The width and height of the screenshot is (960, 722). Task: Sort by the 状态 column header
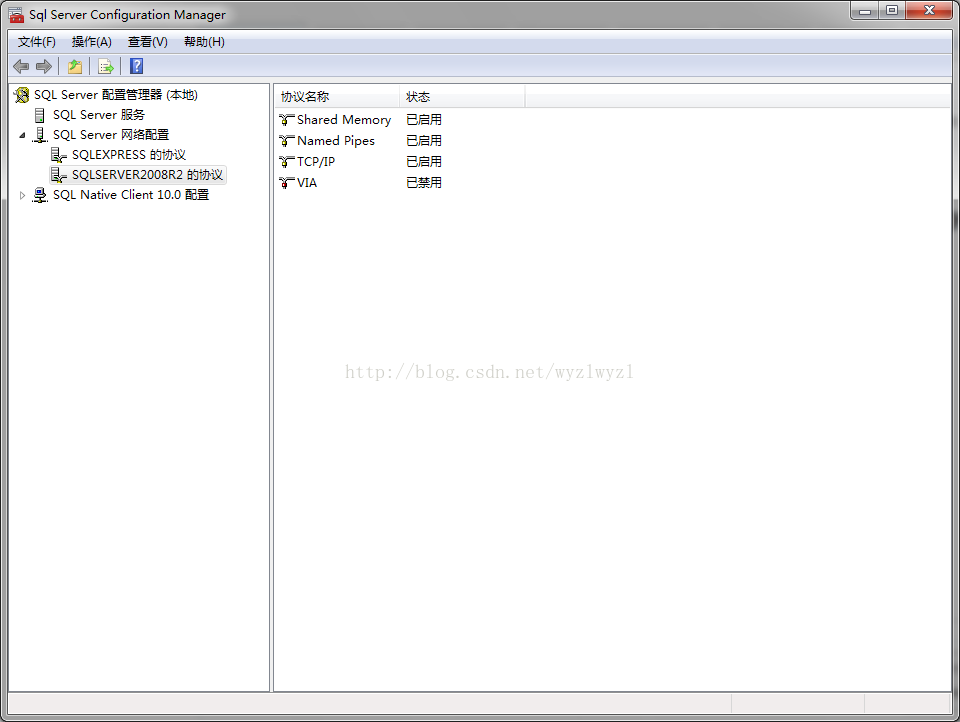(462, 97)
